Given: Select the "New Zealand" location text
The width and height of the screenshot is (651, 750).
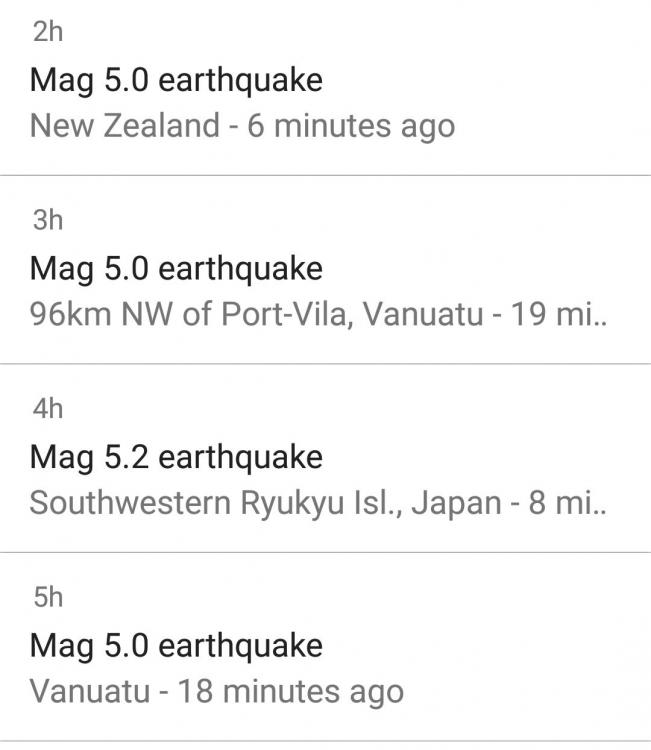Looking at the screenshot, I should 125,126.
